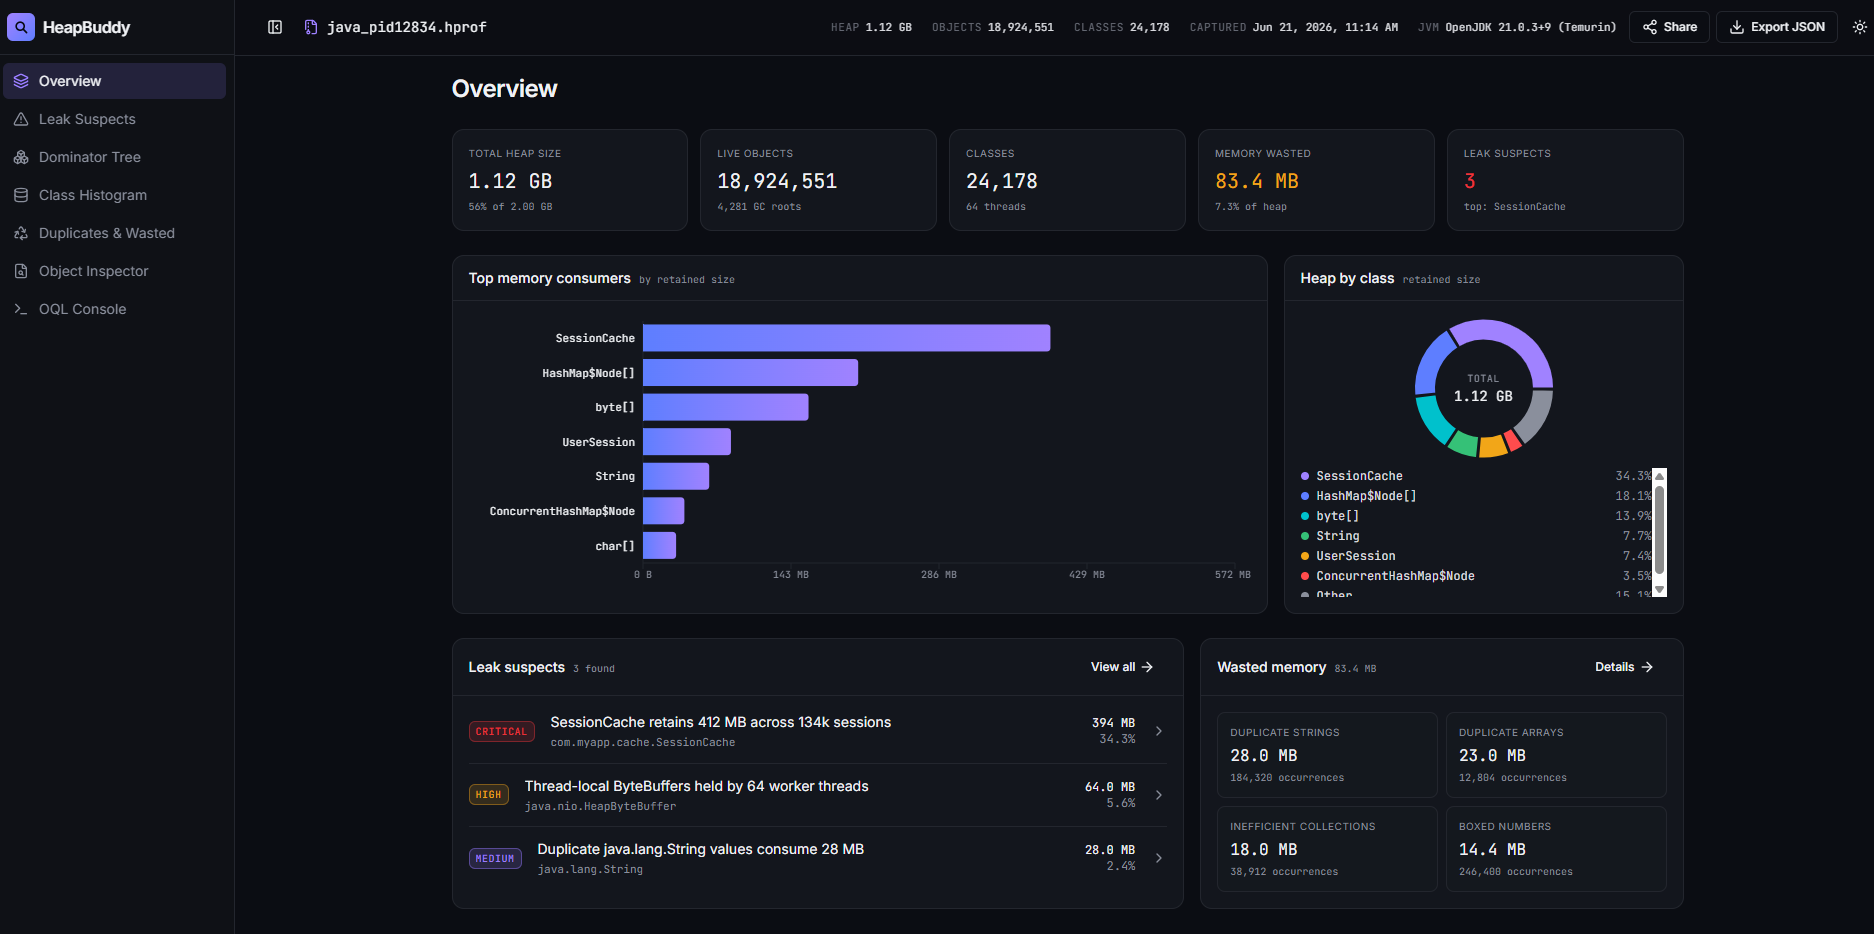Screen dimensions: 1874x934
Task: Click the Total Heap Size card
Action: point(570,180)
